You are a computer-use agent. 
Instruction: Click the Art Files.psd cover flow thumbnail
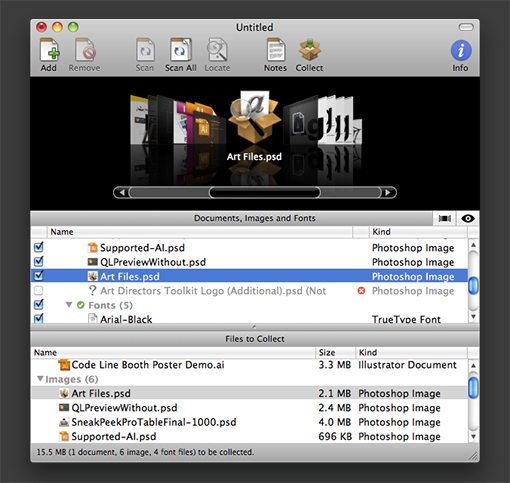click(255, 117)
